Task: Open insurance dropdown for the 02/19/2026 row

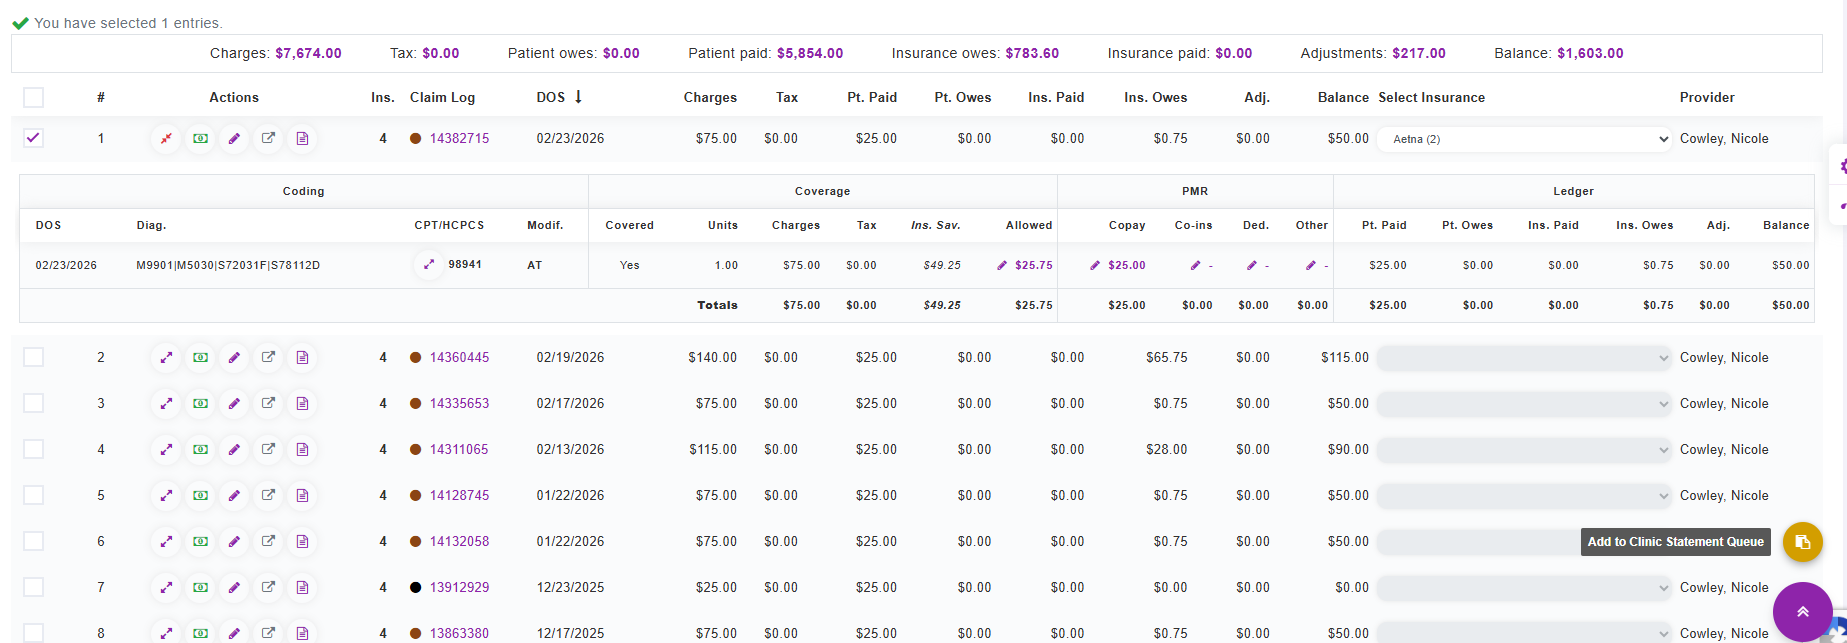Action: pos(1524,357)
